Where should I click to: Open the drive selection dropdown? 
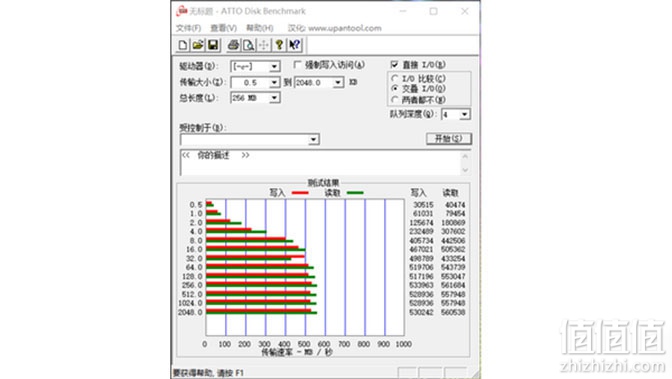point(274,66)
